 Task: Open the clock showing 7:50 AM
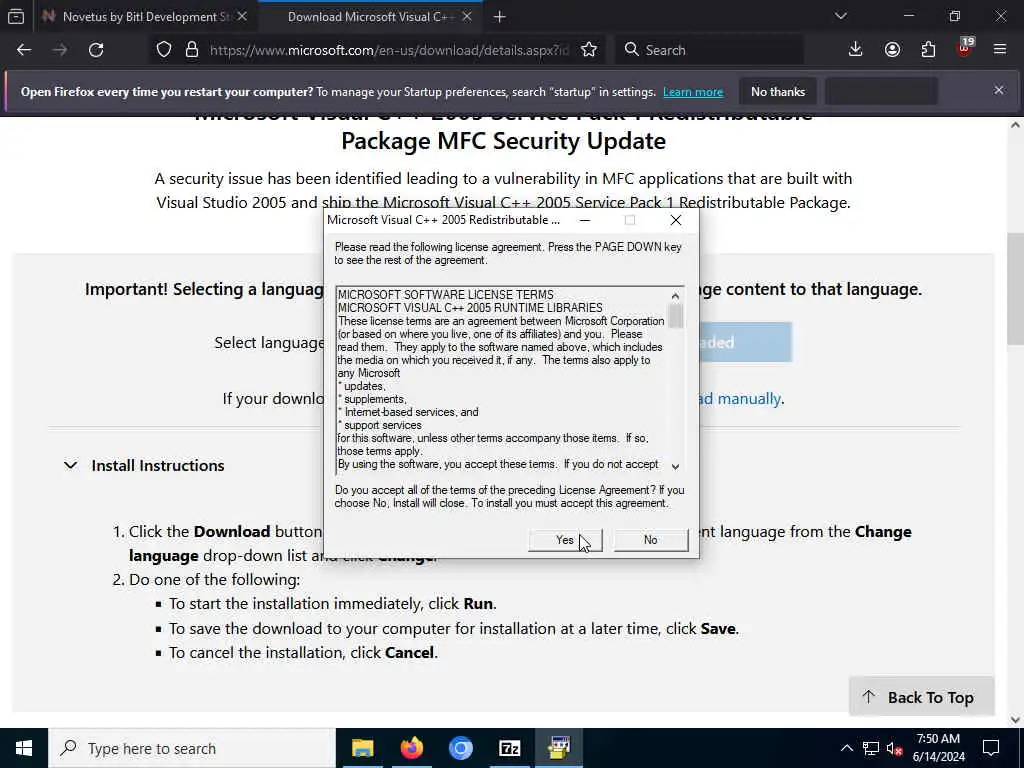tap(938, 748)
